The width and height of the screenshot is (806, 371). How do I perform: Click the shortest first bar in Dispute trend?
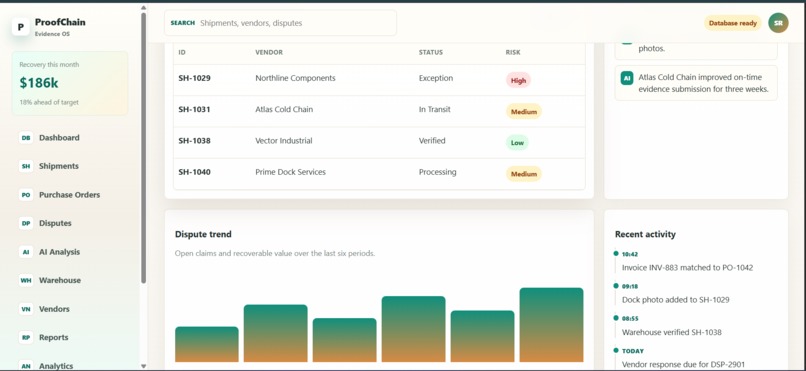coord(207,344)
